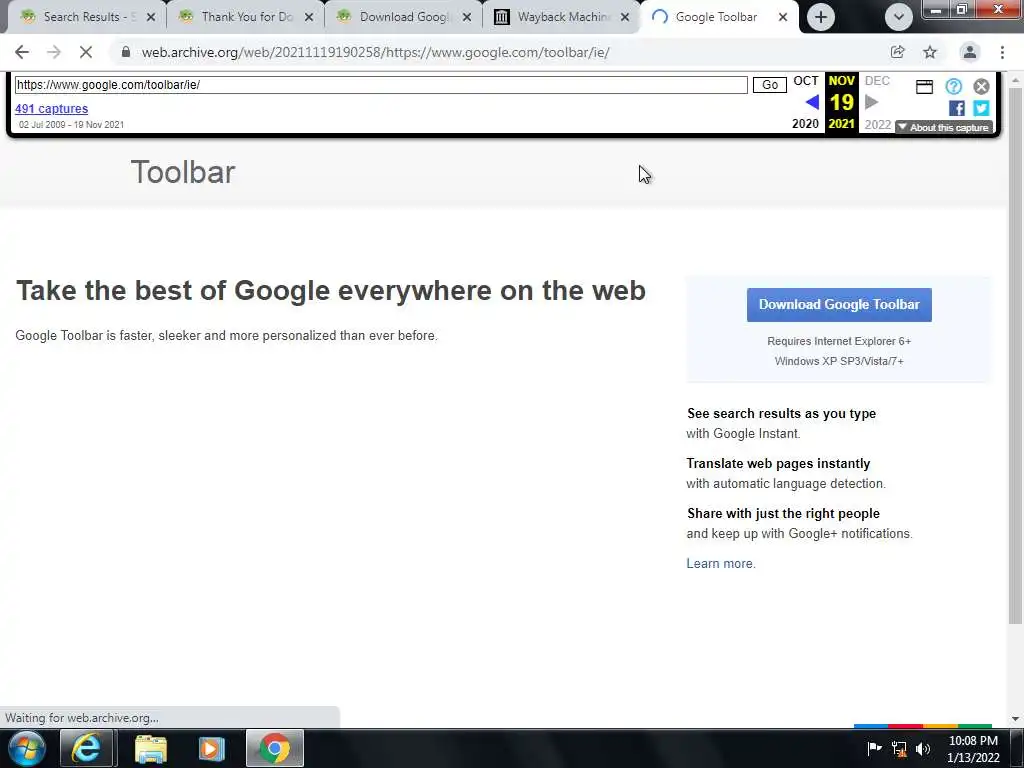Click the lock icon in address bar
Image resolution: width=1024 pixels, height=768 pixels.
click(x=125, y=52)
